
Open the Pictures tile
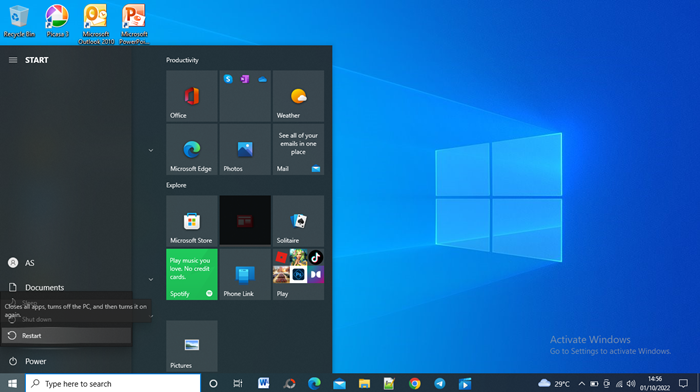[192, 346]
